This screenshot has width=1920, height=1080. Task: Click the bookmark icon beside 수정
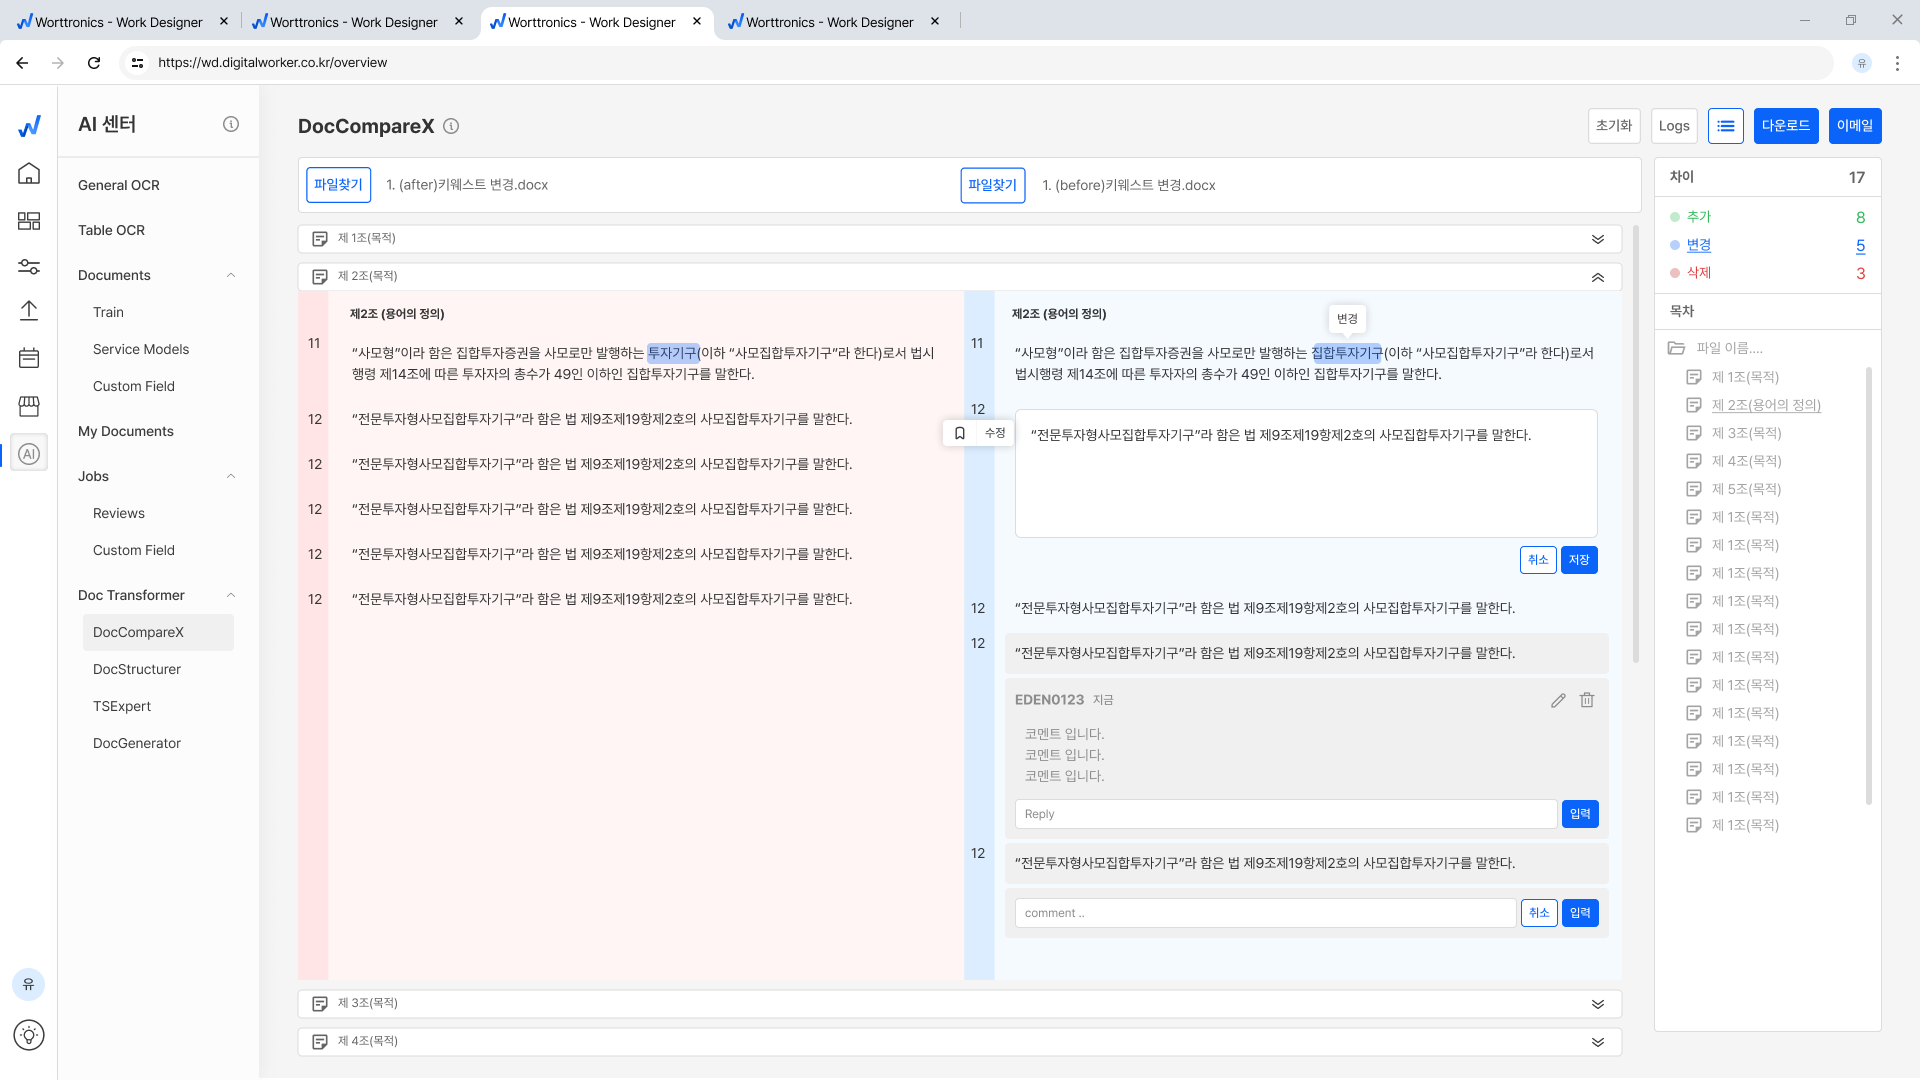[x=960, y=433]
